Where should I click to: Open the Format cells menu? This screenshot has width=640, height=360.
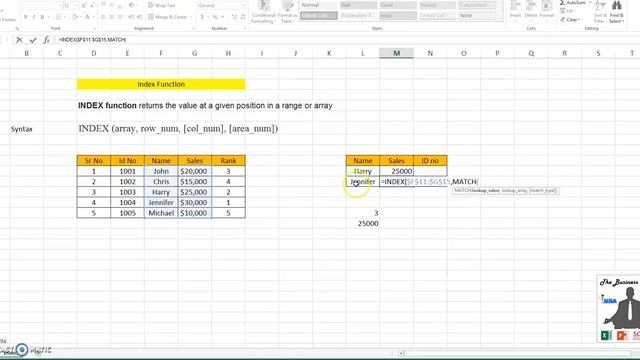(x=547, y=11)
